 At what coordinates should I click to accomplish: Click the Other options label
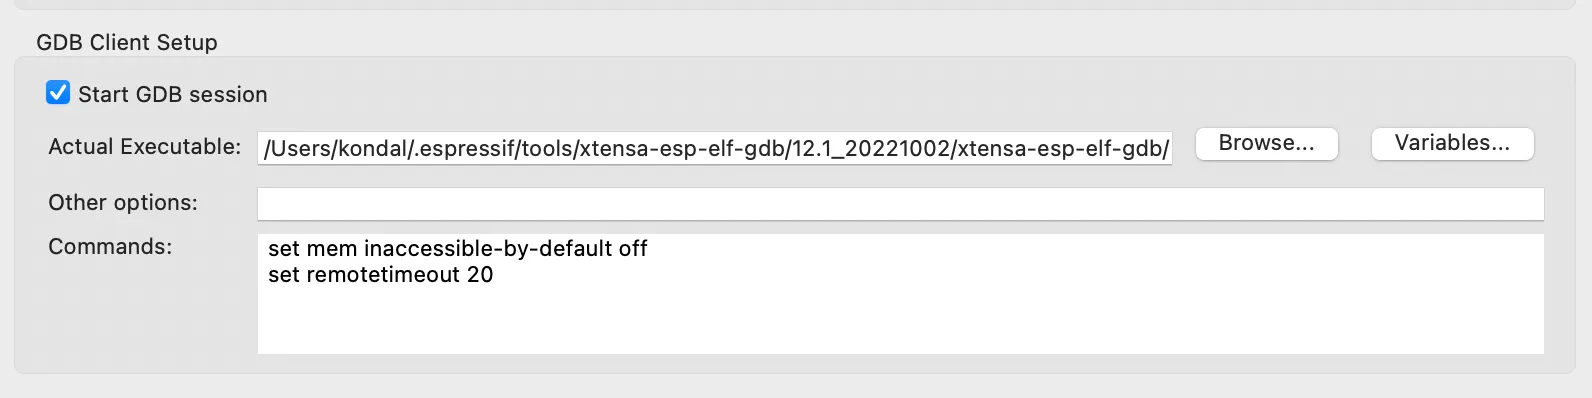click(x=123, y=203)
